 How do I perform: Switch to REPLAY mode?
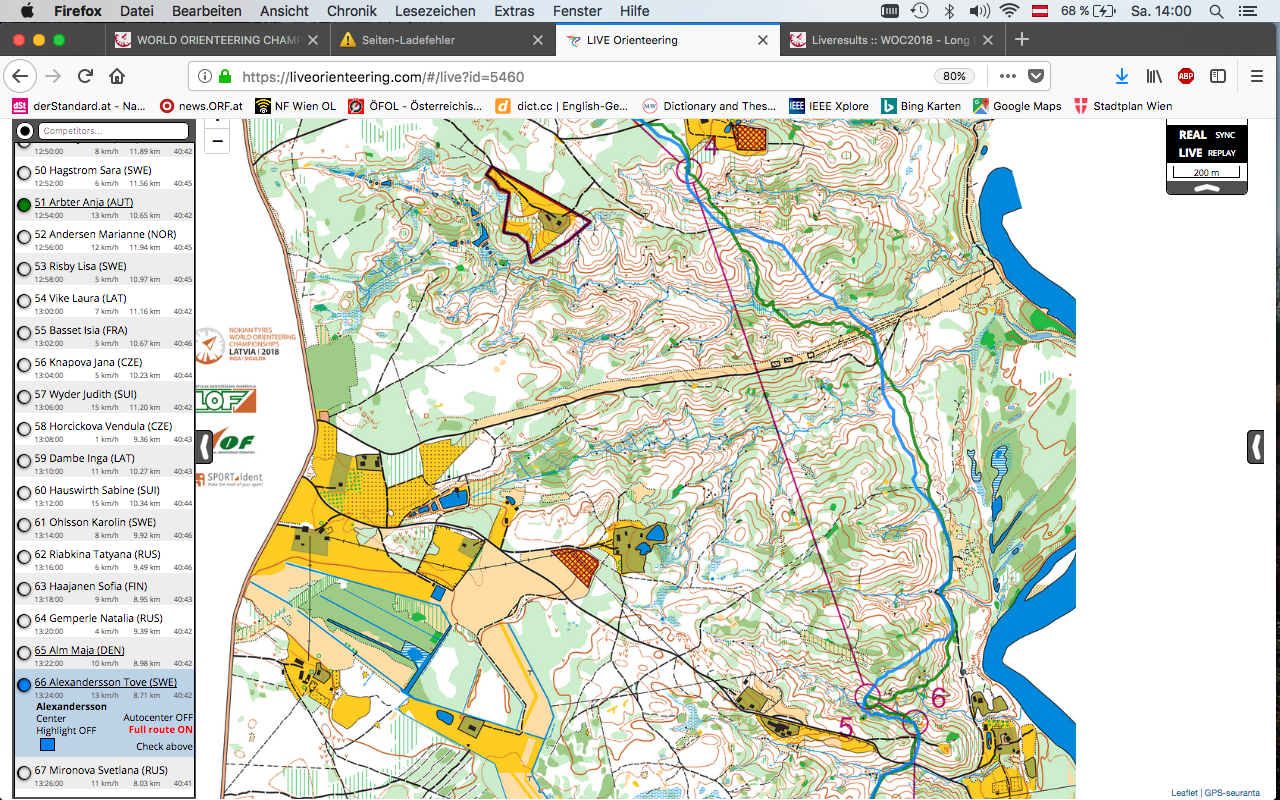[x=1221, y=153]
